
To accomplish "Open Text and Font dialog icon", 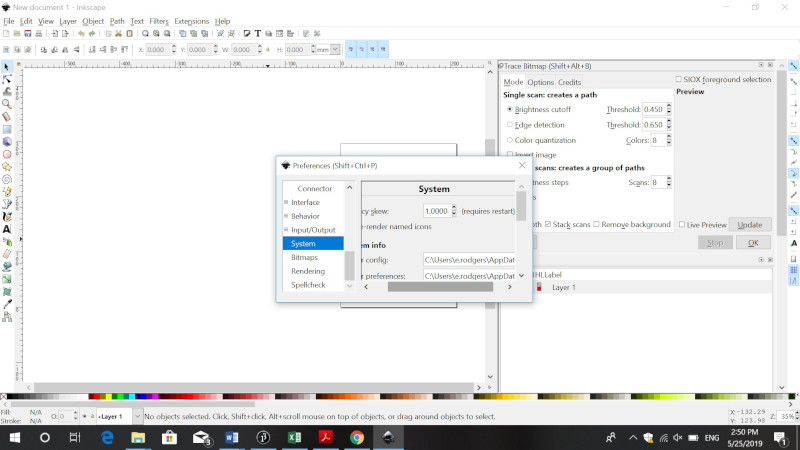I will click(x=258, y=34).
